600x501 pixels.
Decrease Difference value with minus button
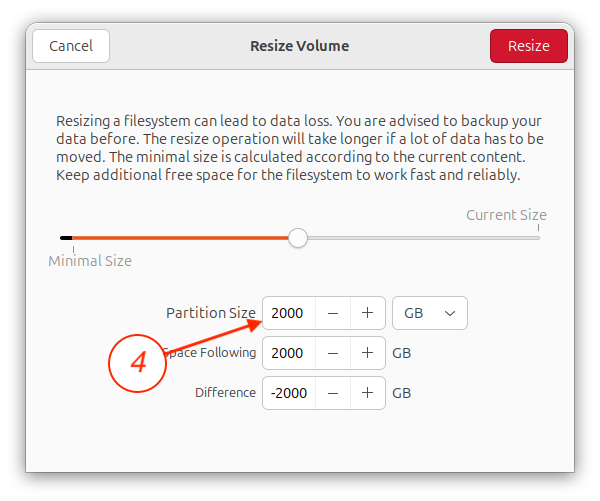pyautogui.click(x=333, y=393)
